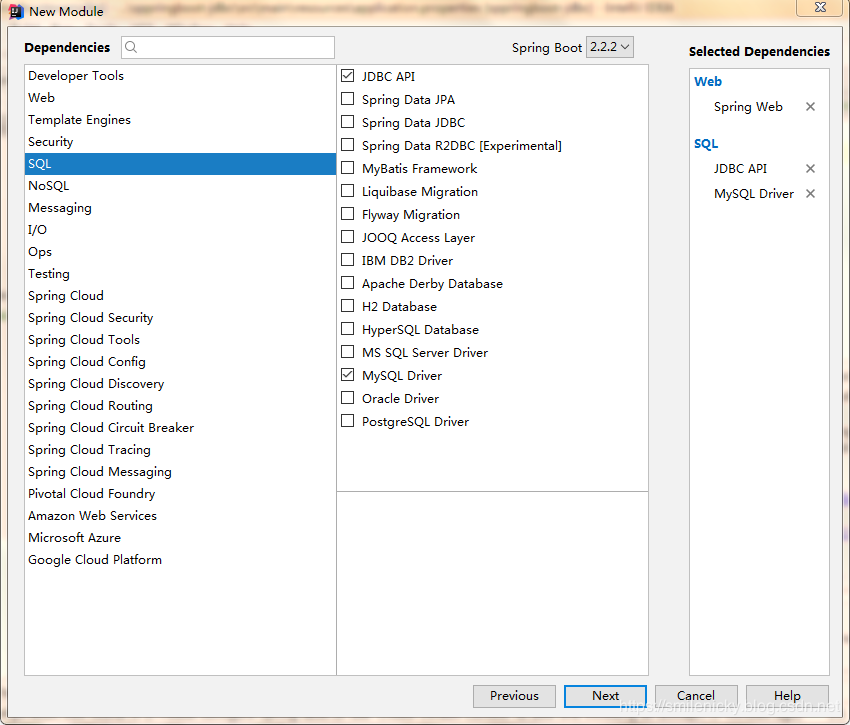Select Amazon Web Services category
This screenshot has height=725, width=850.
point(180,516)
